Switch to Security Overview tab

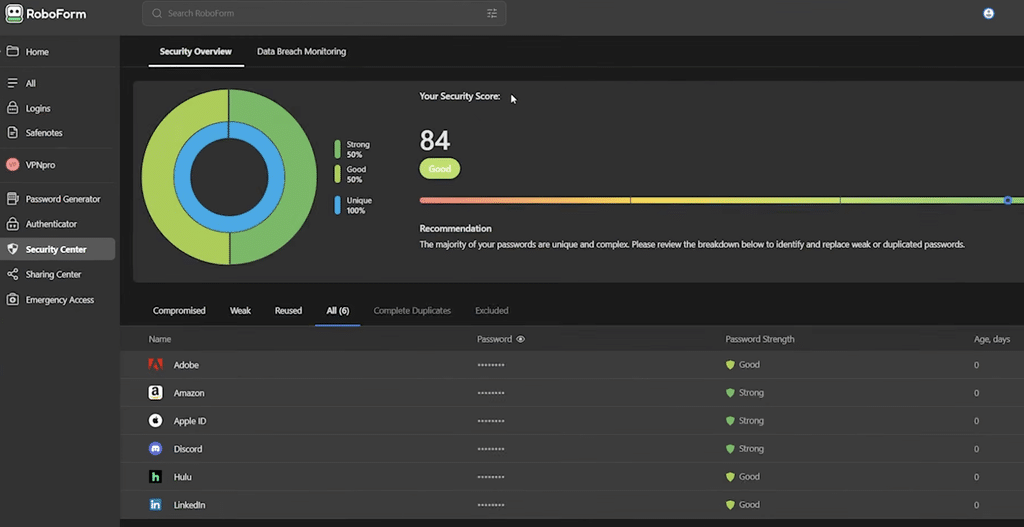(x=196, y=52)
